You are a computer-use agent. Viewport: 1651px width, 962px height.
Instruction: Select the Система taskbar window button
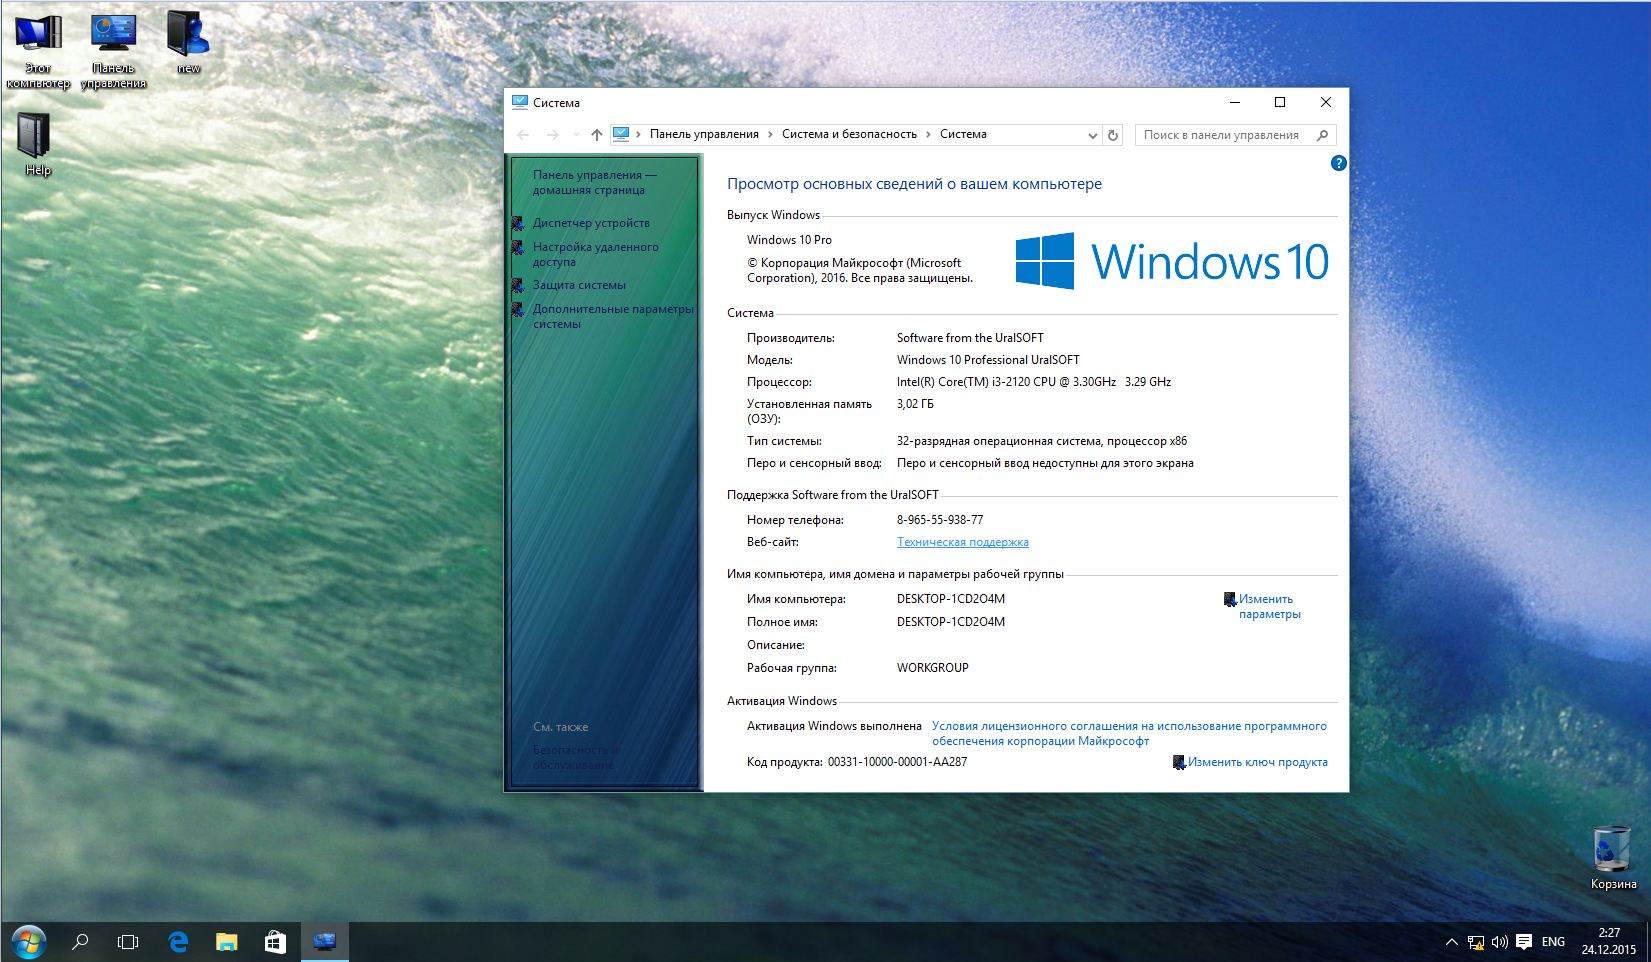pos(324,942)
